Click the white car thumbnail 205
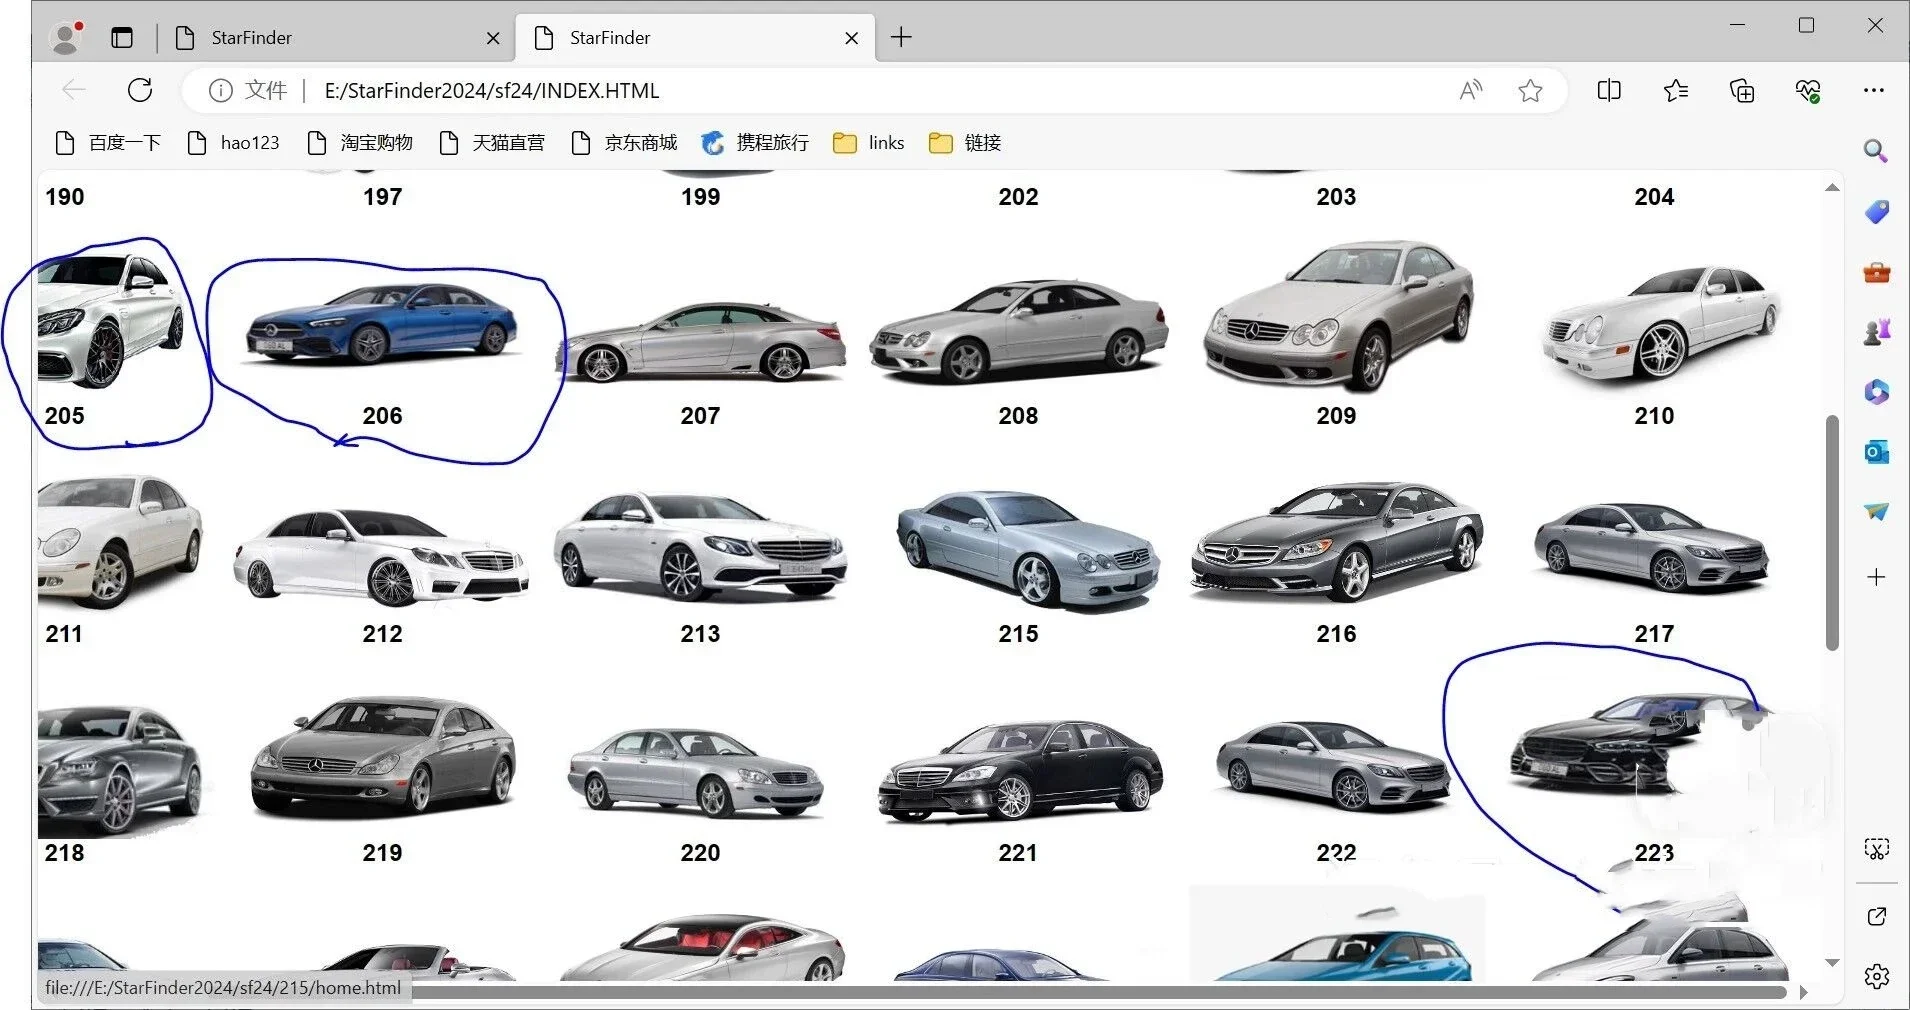The image size is (1910, 1010). [x=110, y=320]
